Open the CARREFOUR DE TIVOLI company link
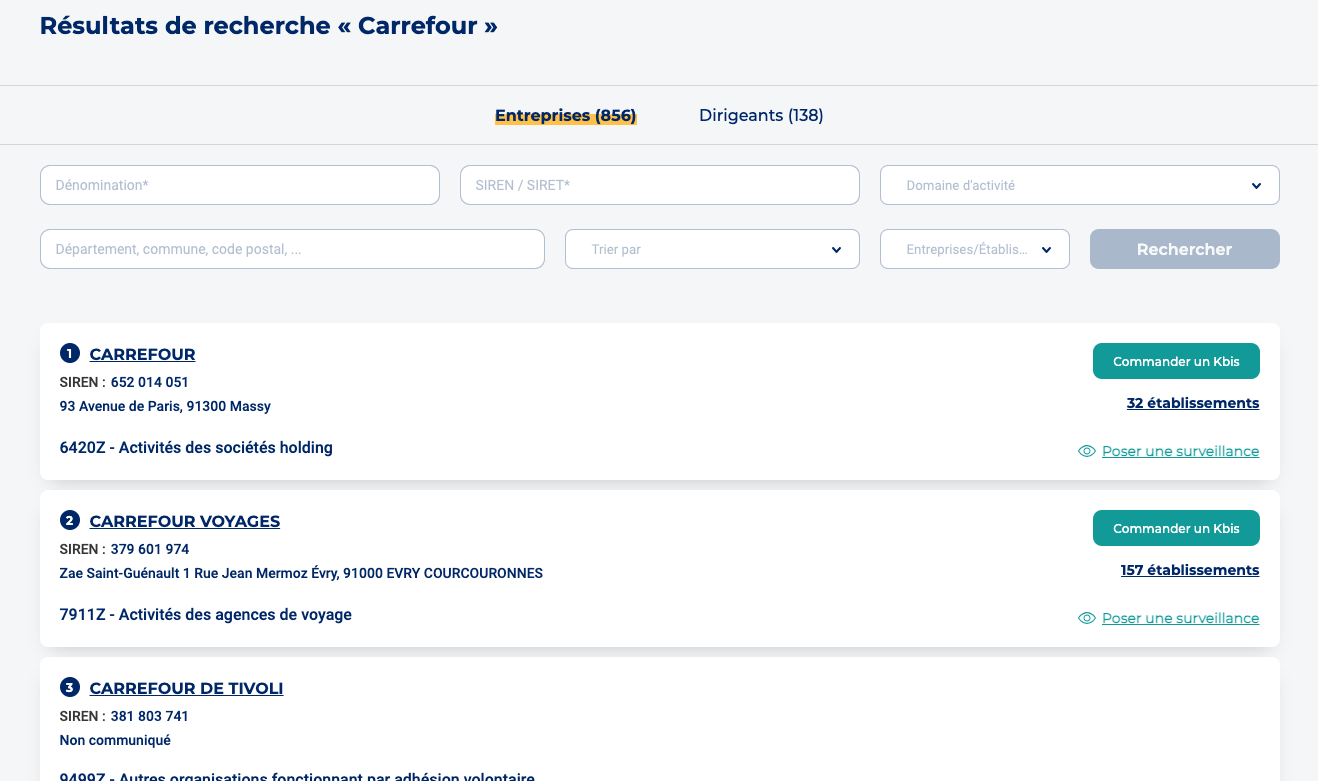 coord(187,688)
